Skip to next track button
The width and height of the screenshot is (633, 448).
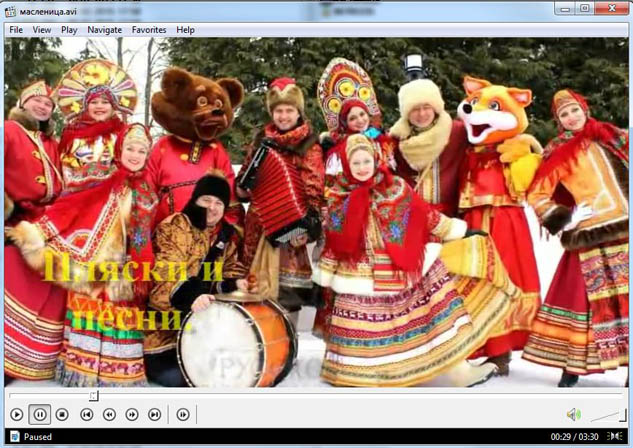pyautogui.click(x=155, y=415)
